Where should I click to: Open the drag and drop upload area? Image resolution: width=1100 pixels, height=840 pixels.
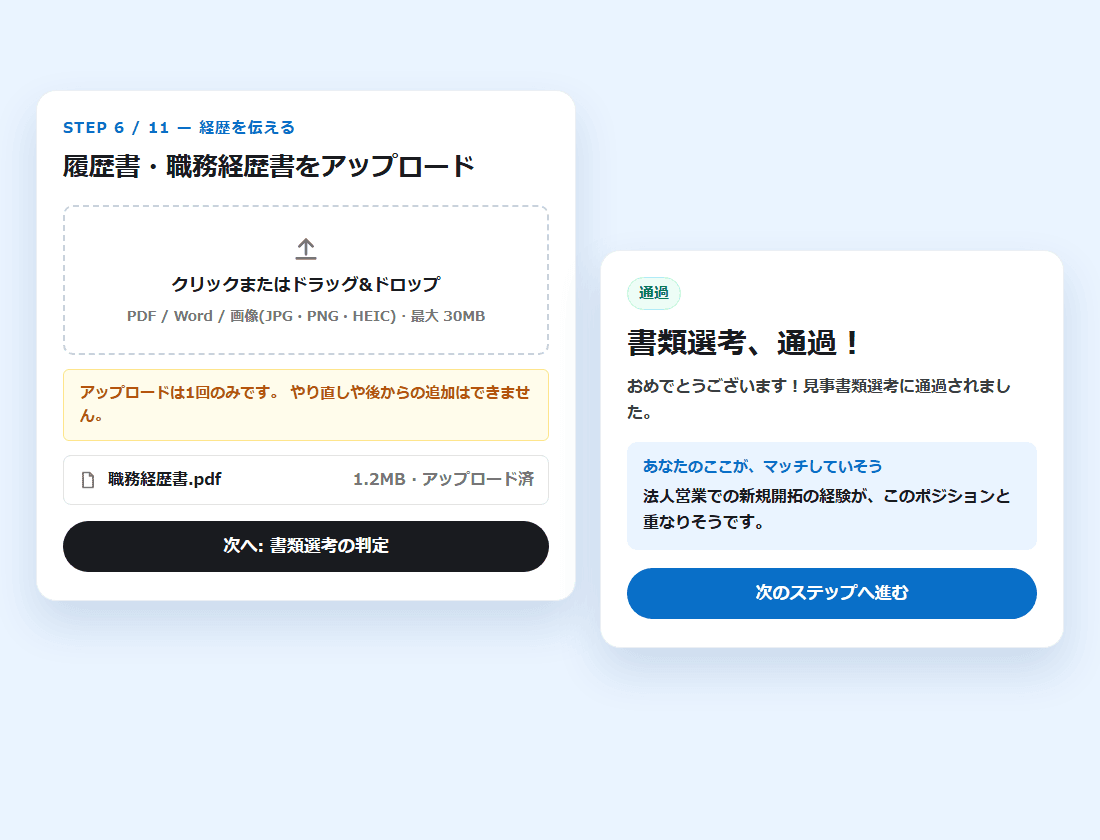tap(306, 280)
